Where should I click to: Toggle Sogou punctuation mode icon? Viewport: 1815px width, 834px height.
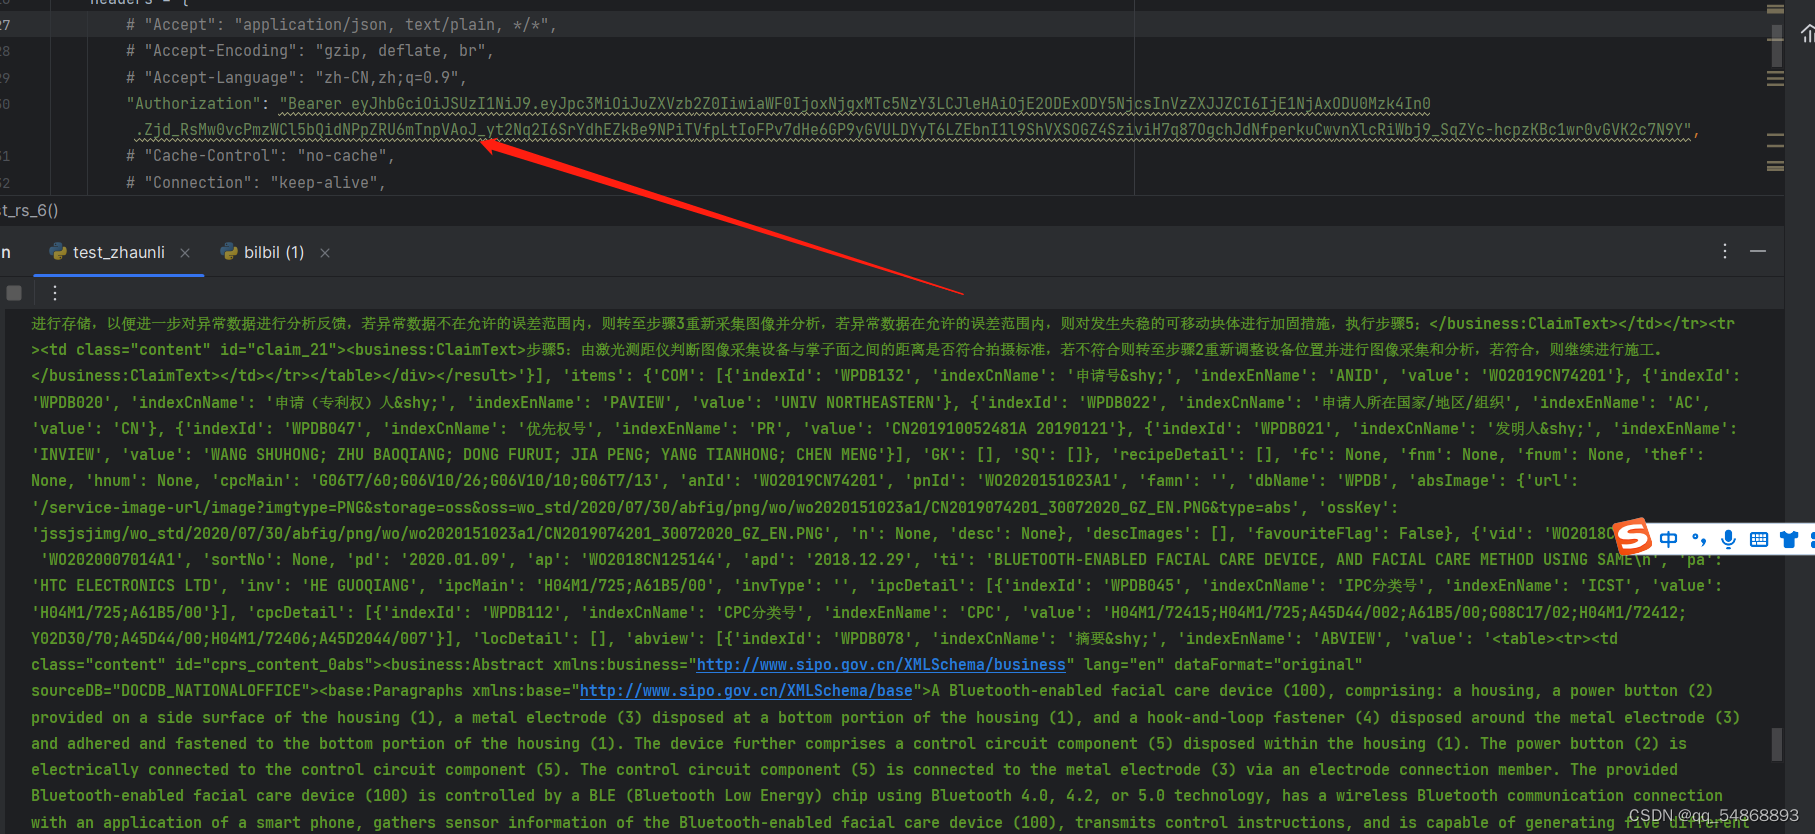(x=1698, y=540)
